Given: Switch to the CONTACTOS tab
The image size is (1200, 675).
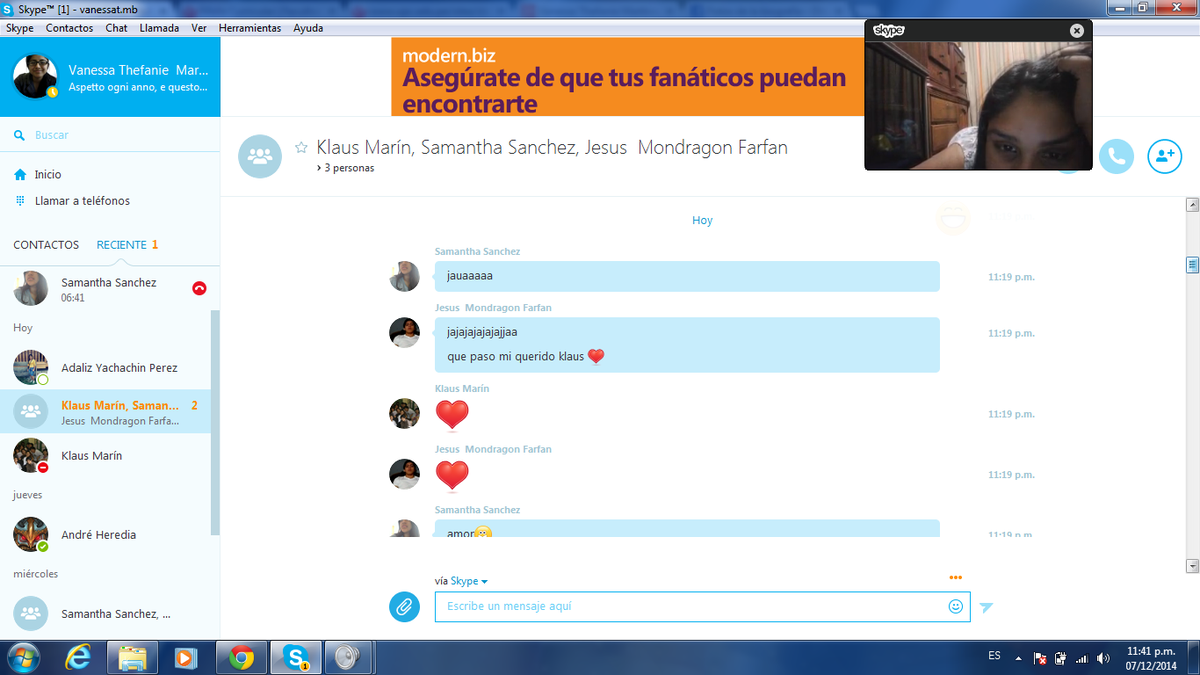Looking at the screenshot, I should (x=46, y=245).
